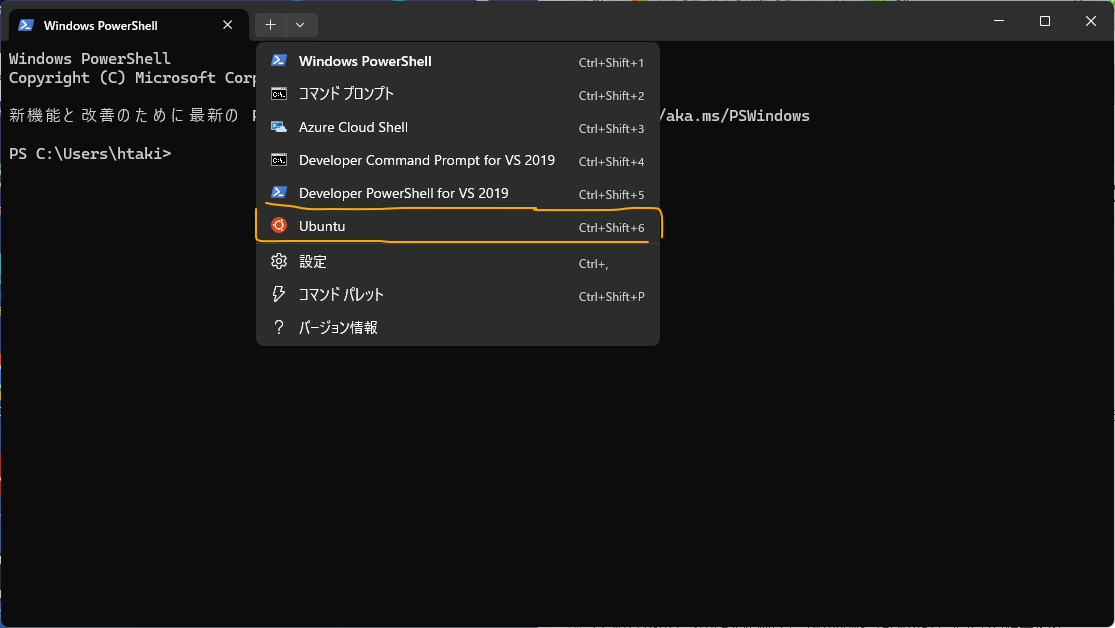The image size is (1115, 628).
Task: Click the Ctrl+Shift+P shortcut text
Action: coord(612,297)
